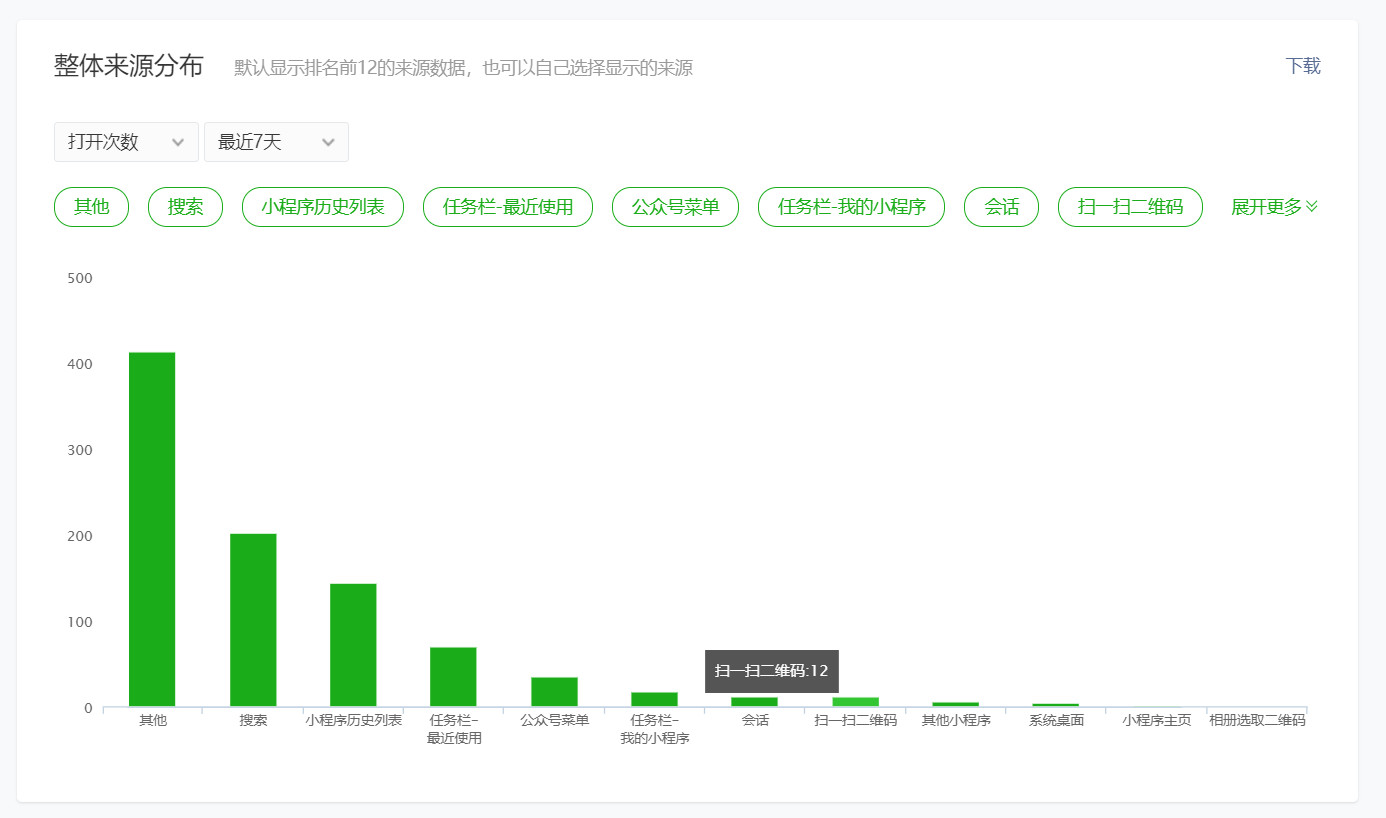1386x818 pixels.
Task: Click the 500 y-axis value
Action: click(x=80, y=278)
